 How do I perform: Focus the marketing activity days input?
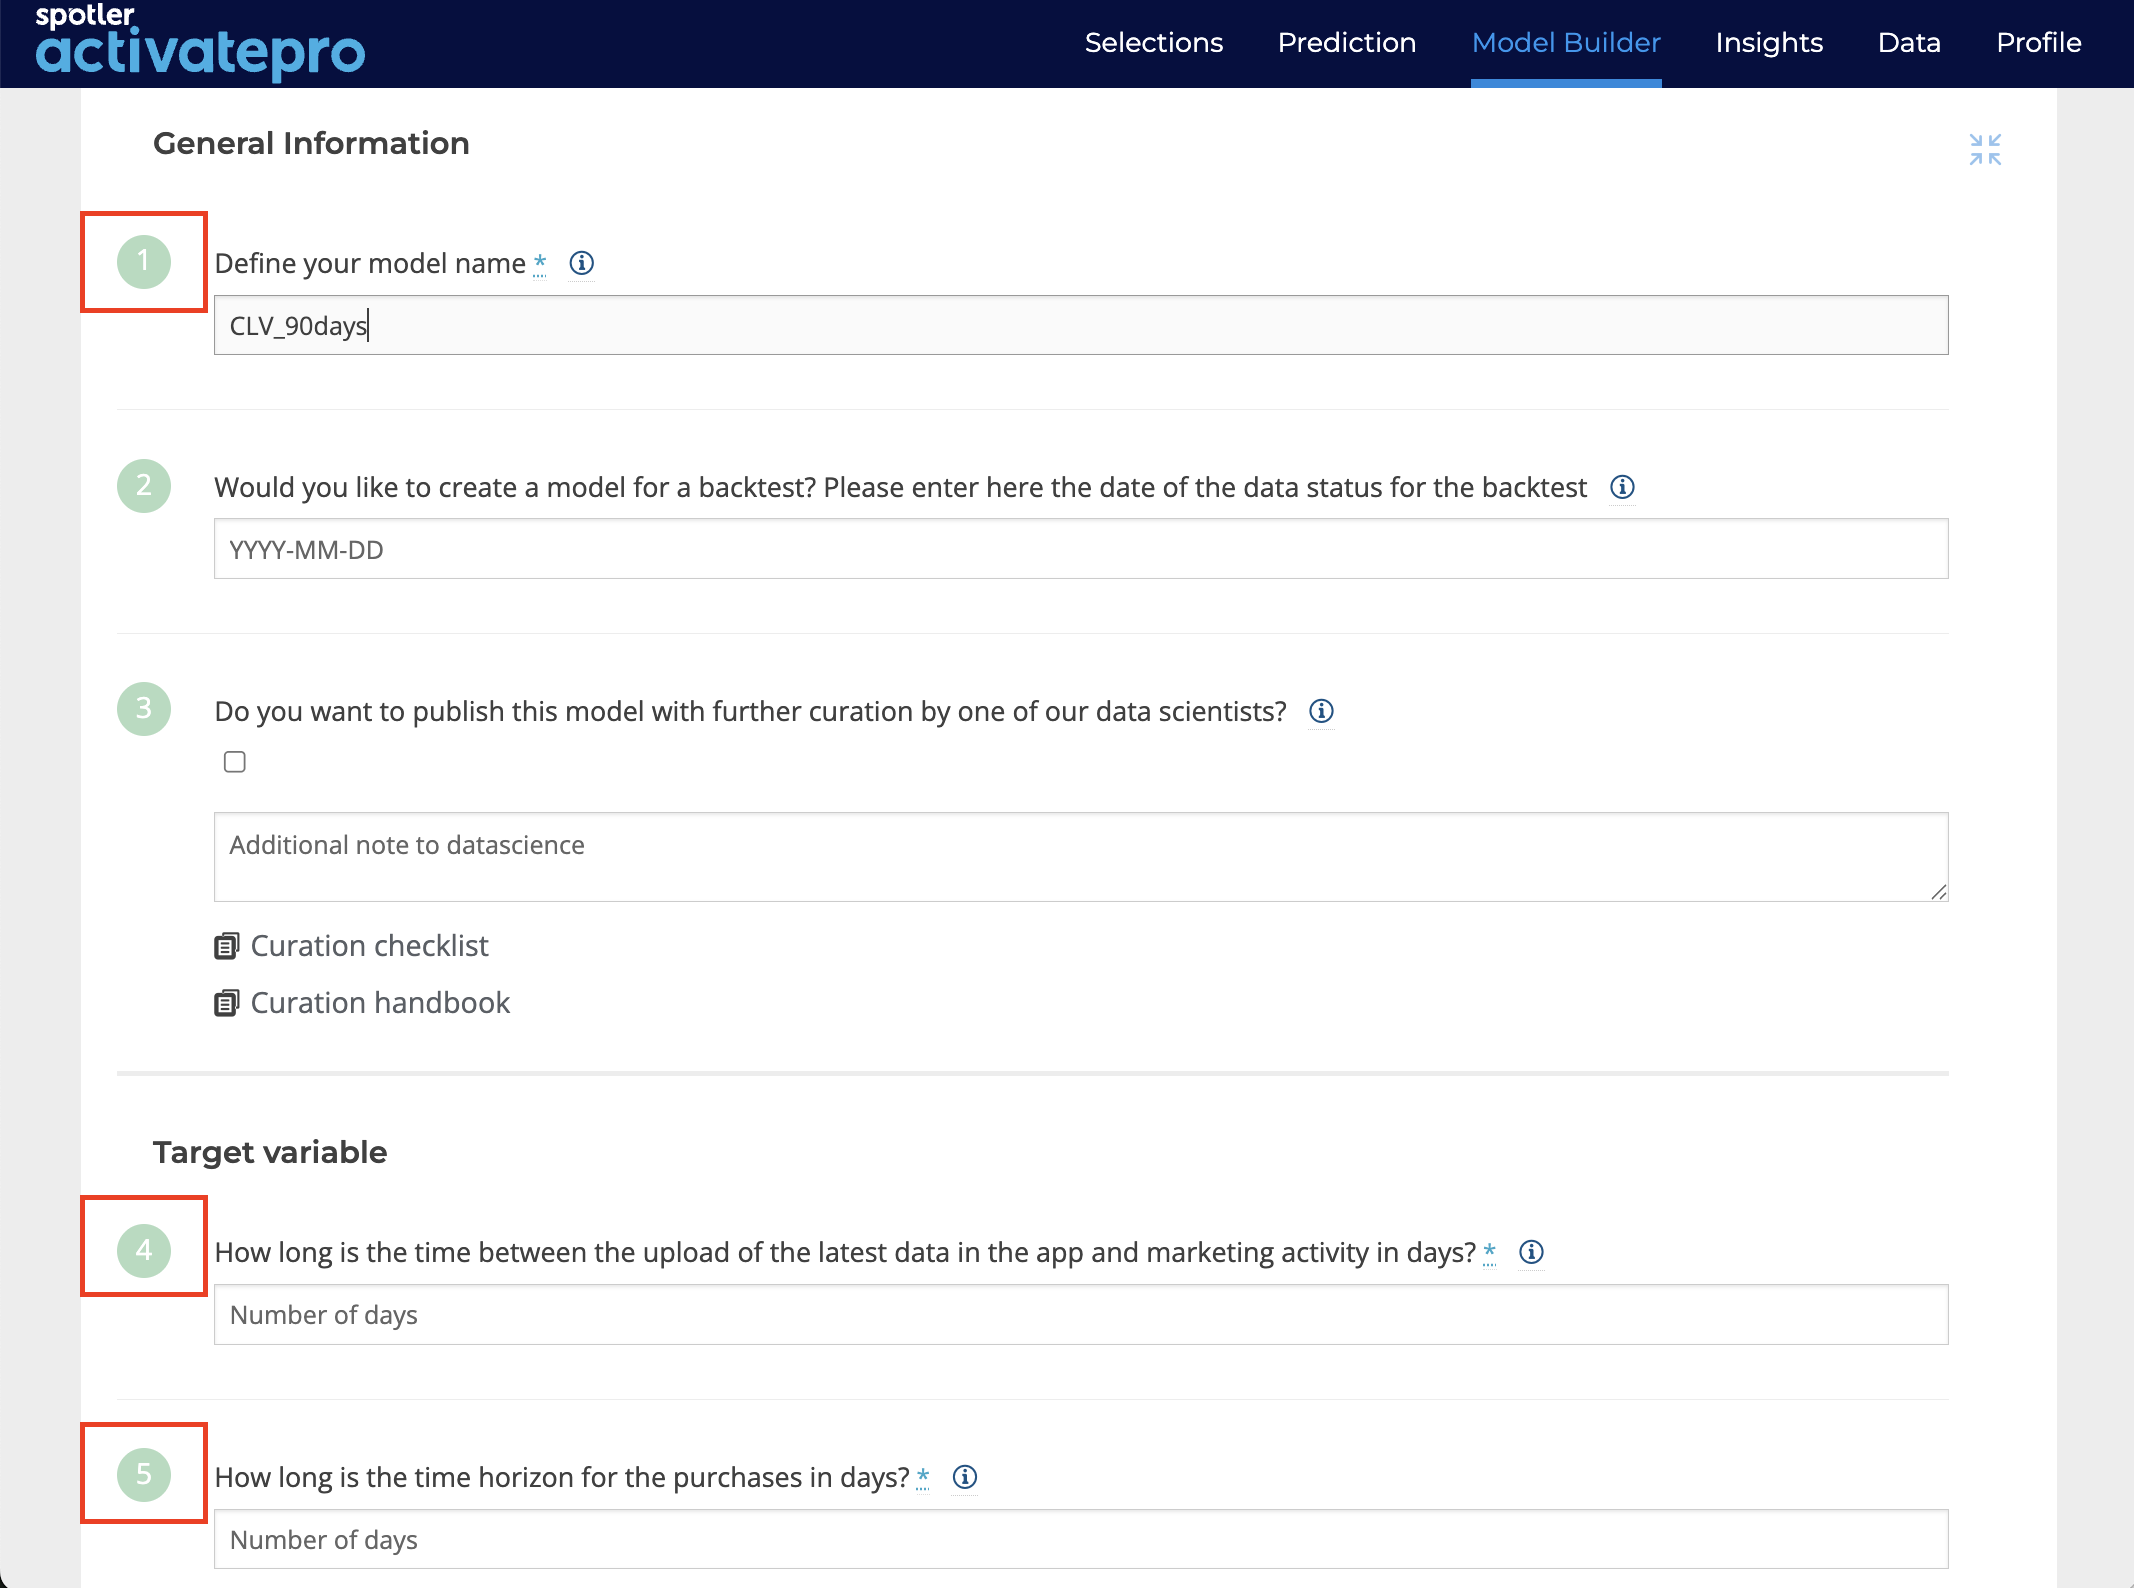[x=1081, y=1315]
